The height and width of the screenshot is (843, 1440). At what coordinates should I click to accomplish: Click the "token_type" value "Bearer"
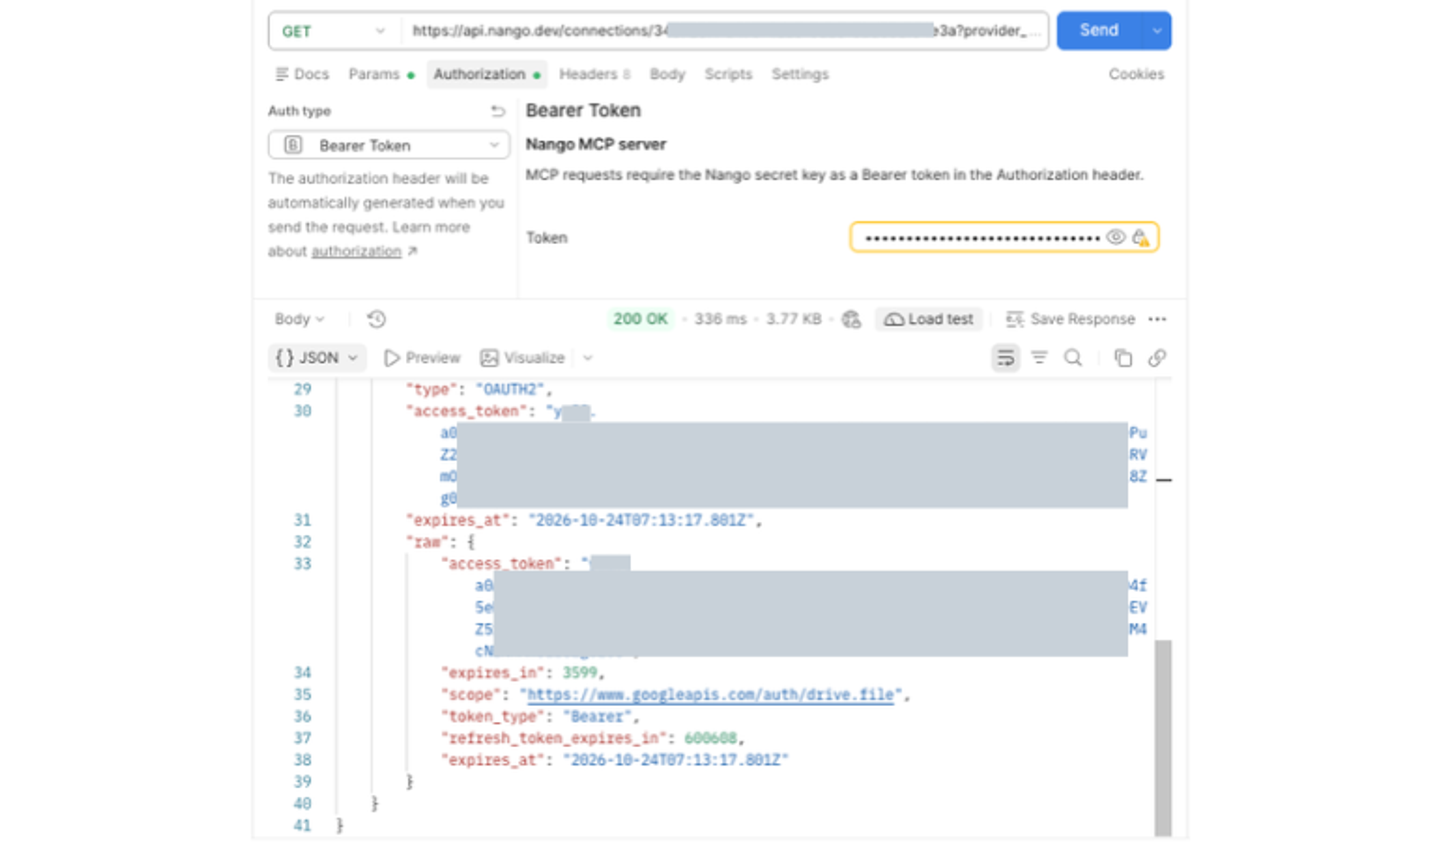tap(598, 717)
